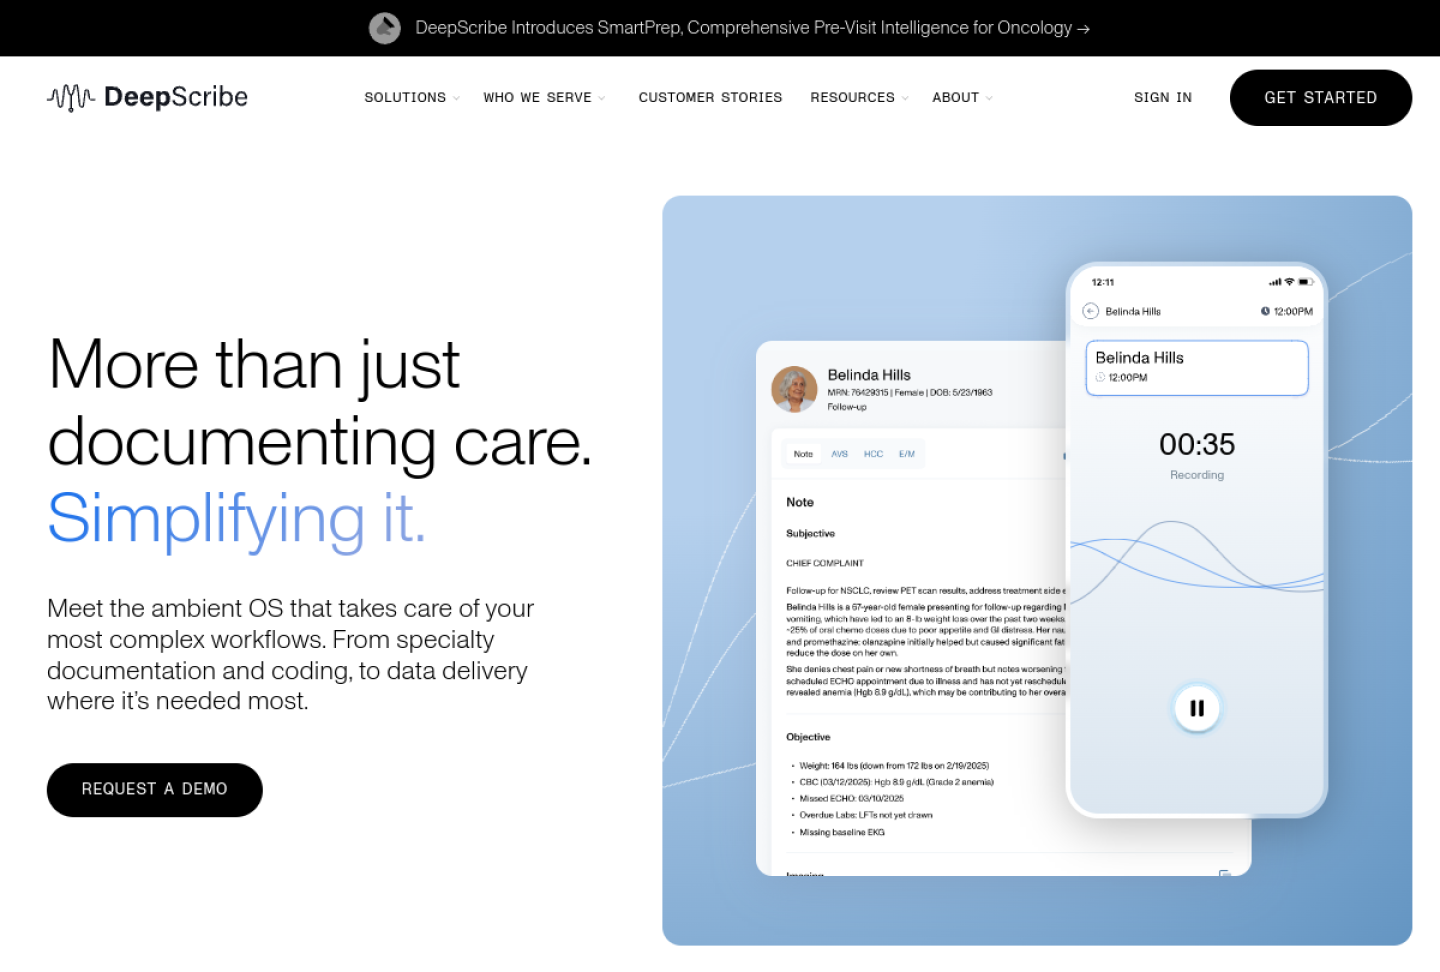Expand the chevron next to Resources

click(905, 98)
